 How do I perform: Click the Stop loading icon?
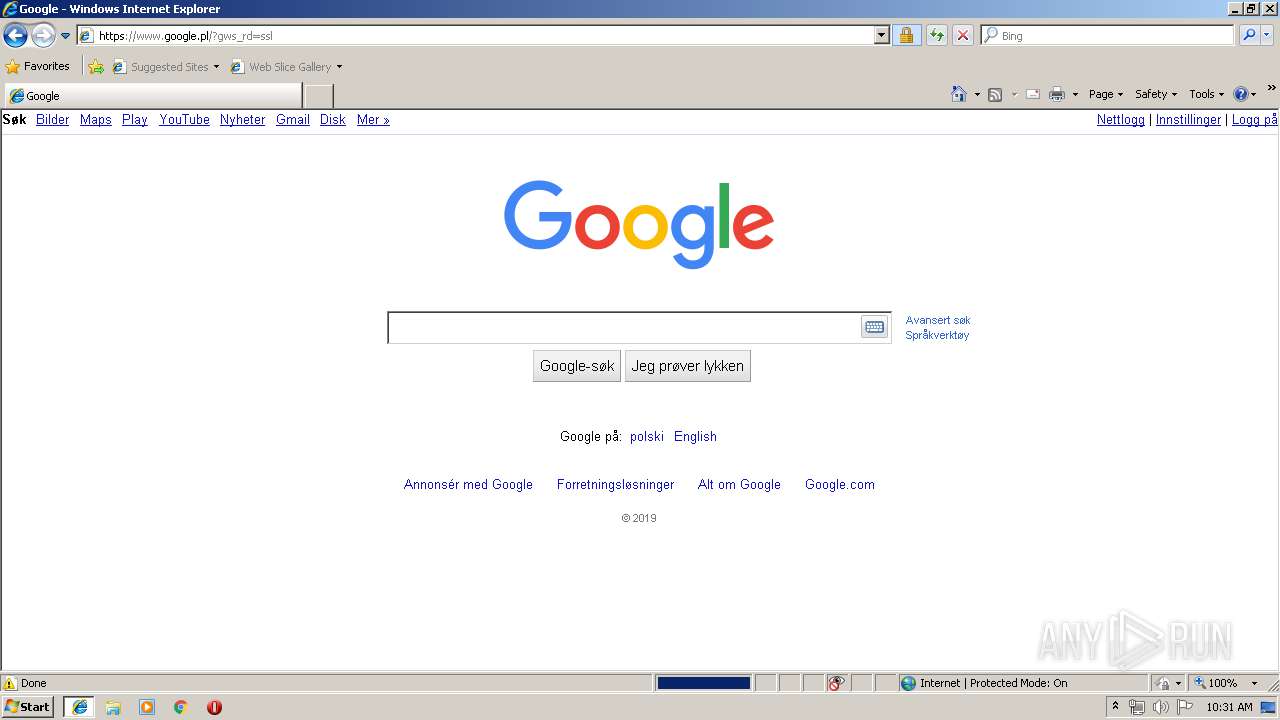tap(963, 36)
